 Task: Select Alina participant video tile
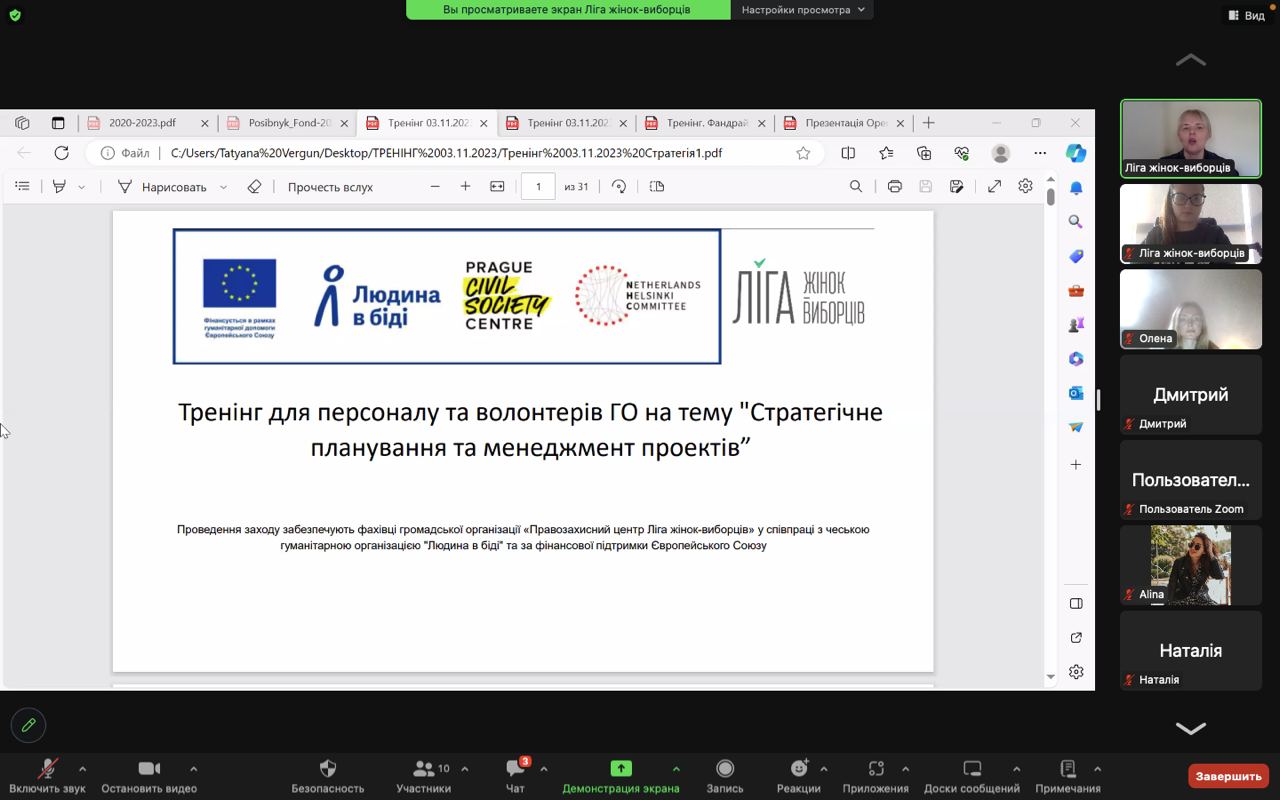pyautogui.click(x=1191, y=565)
